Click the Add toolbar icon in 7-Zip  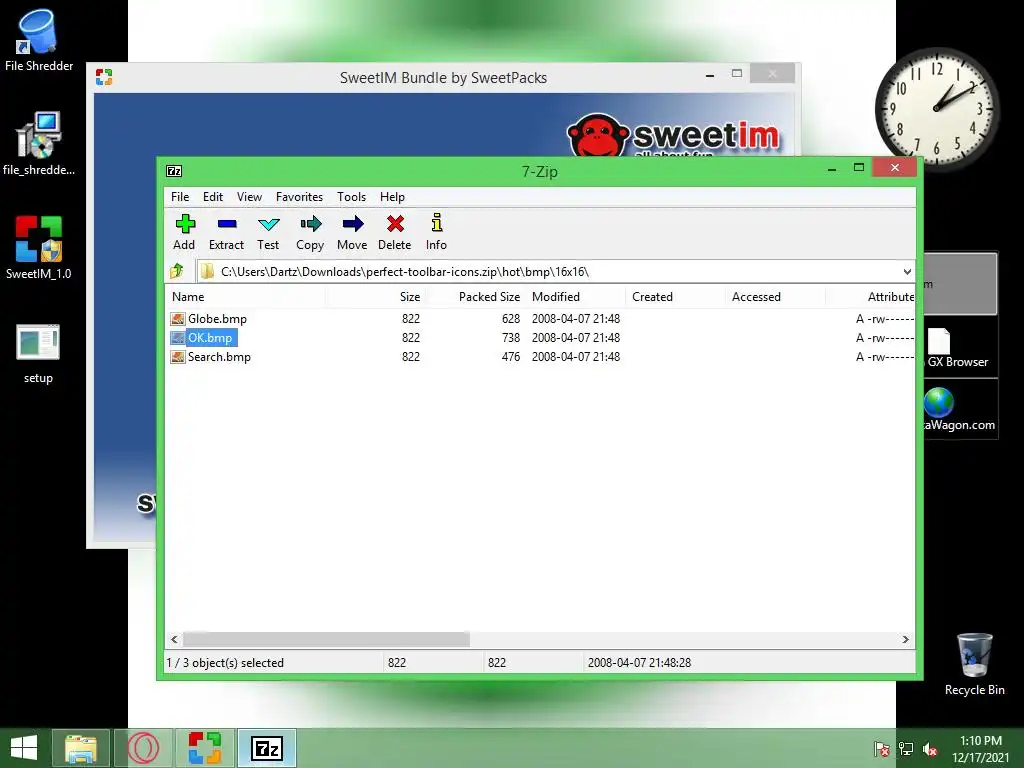click(185, 232)
